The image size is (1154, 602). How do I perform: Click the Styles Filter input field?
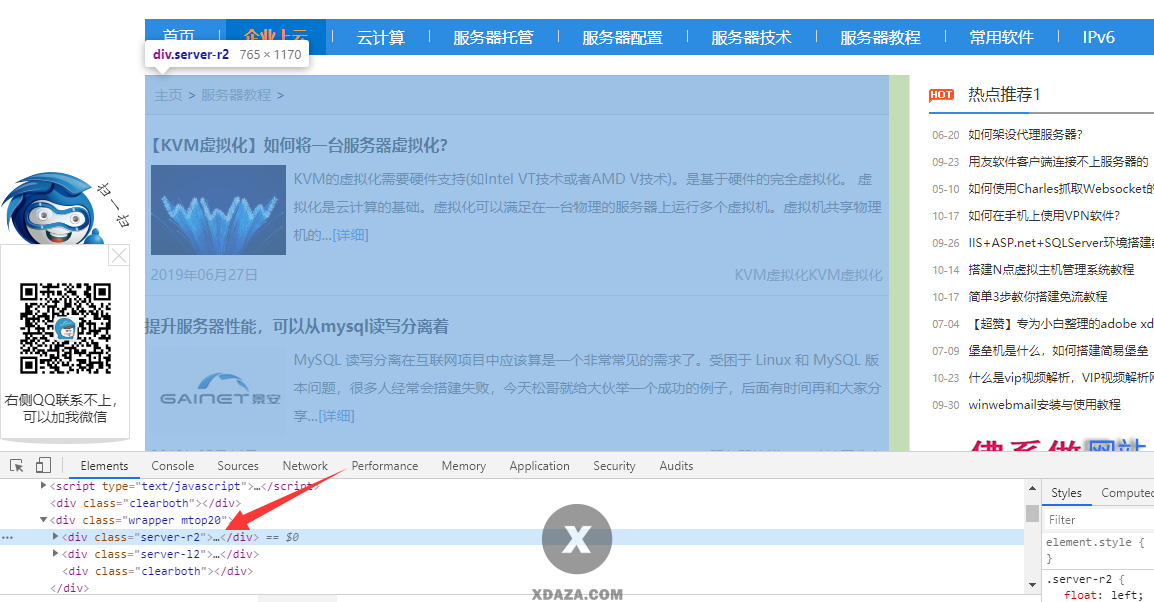tap(1100, 520)
